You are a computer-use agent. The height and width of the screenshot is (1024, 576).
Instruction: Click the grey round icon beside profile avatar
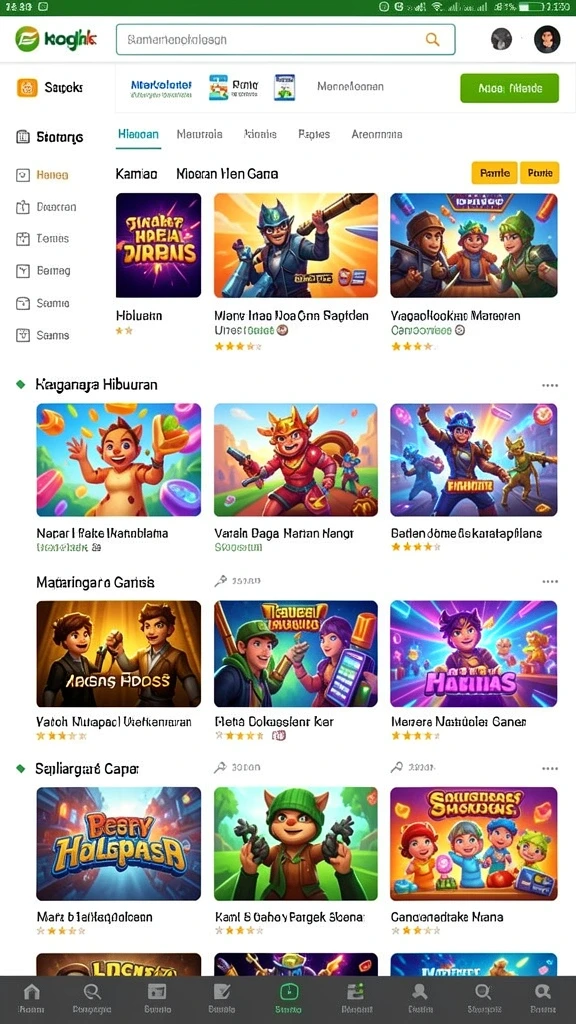click(x=502, y=39)
